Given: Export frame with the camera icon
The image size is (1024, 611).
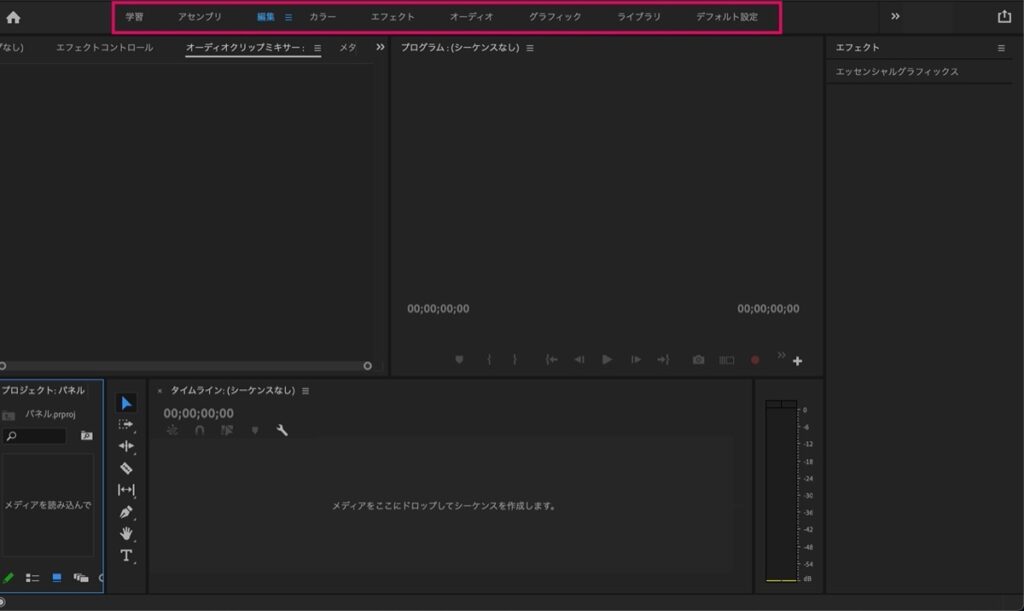Looking at the screenshot, I should [698, 360].
